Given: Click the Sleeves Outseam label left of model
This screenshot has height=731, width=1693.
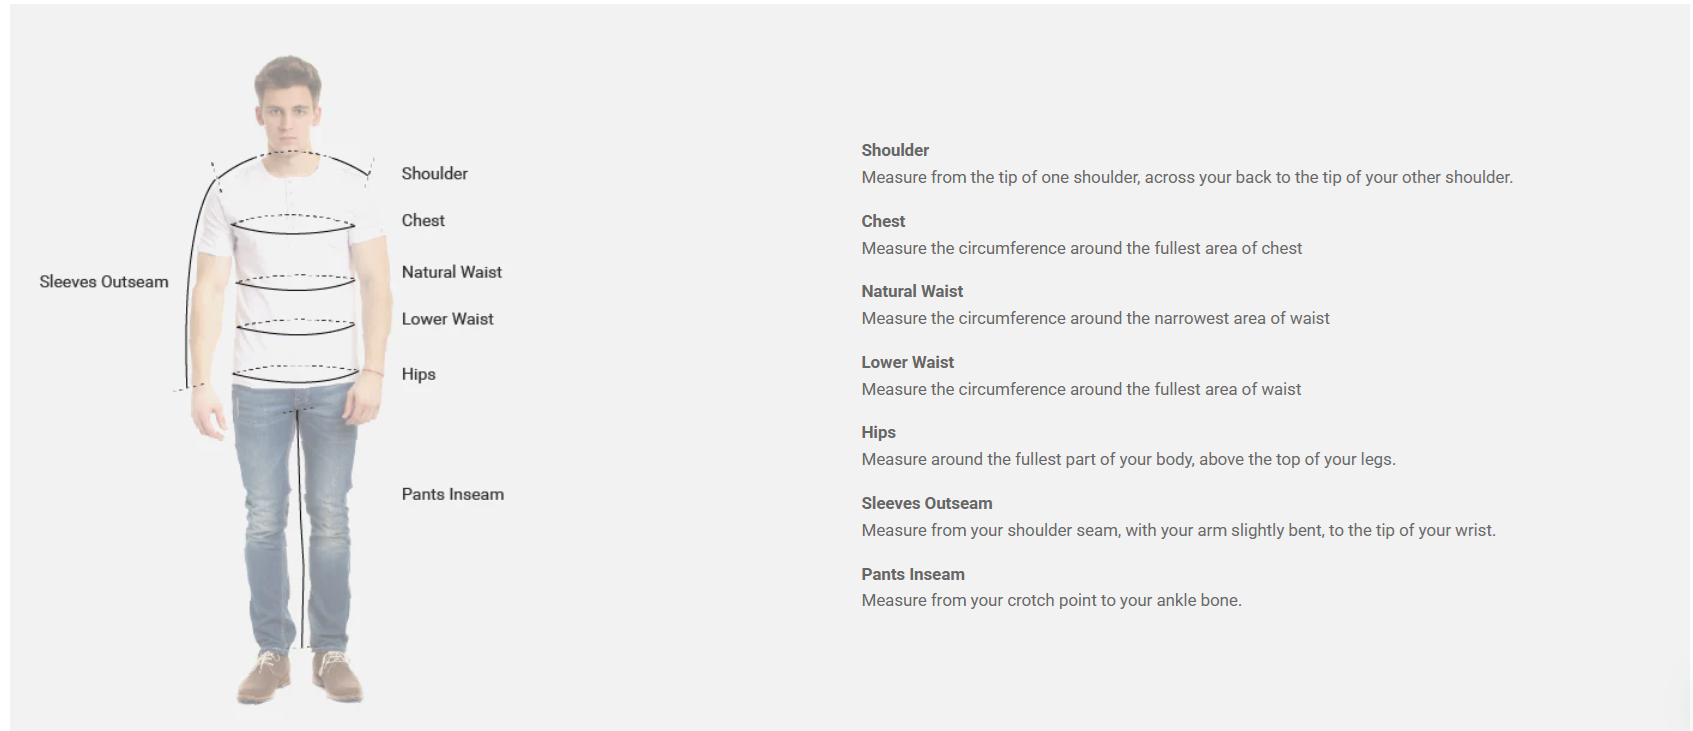Looking at the screenshot, I should pos(104,282).
